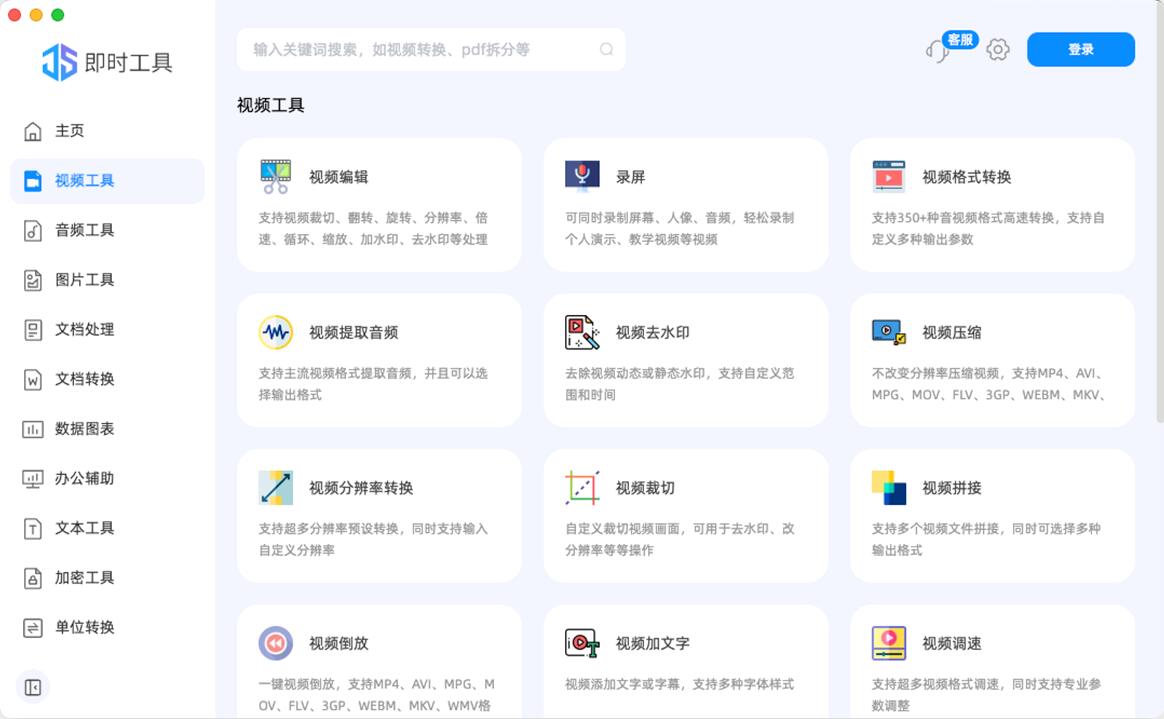The width and height of the screenshot is (1164, 719).
Task: Open the 视频提取音频 waveform icon
Action: click(275, 332)
